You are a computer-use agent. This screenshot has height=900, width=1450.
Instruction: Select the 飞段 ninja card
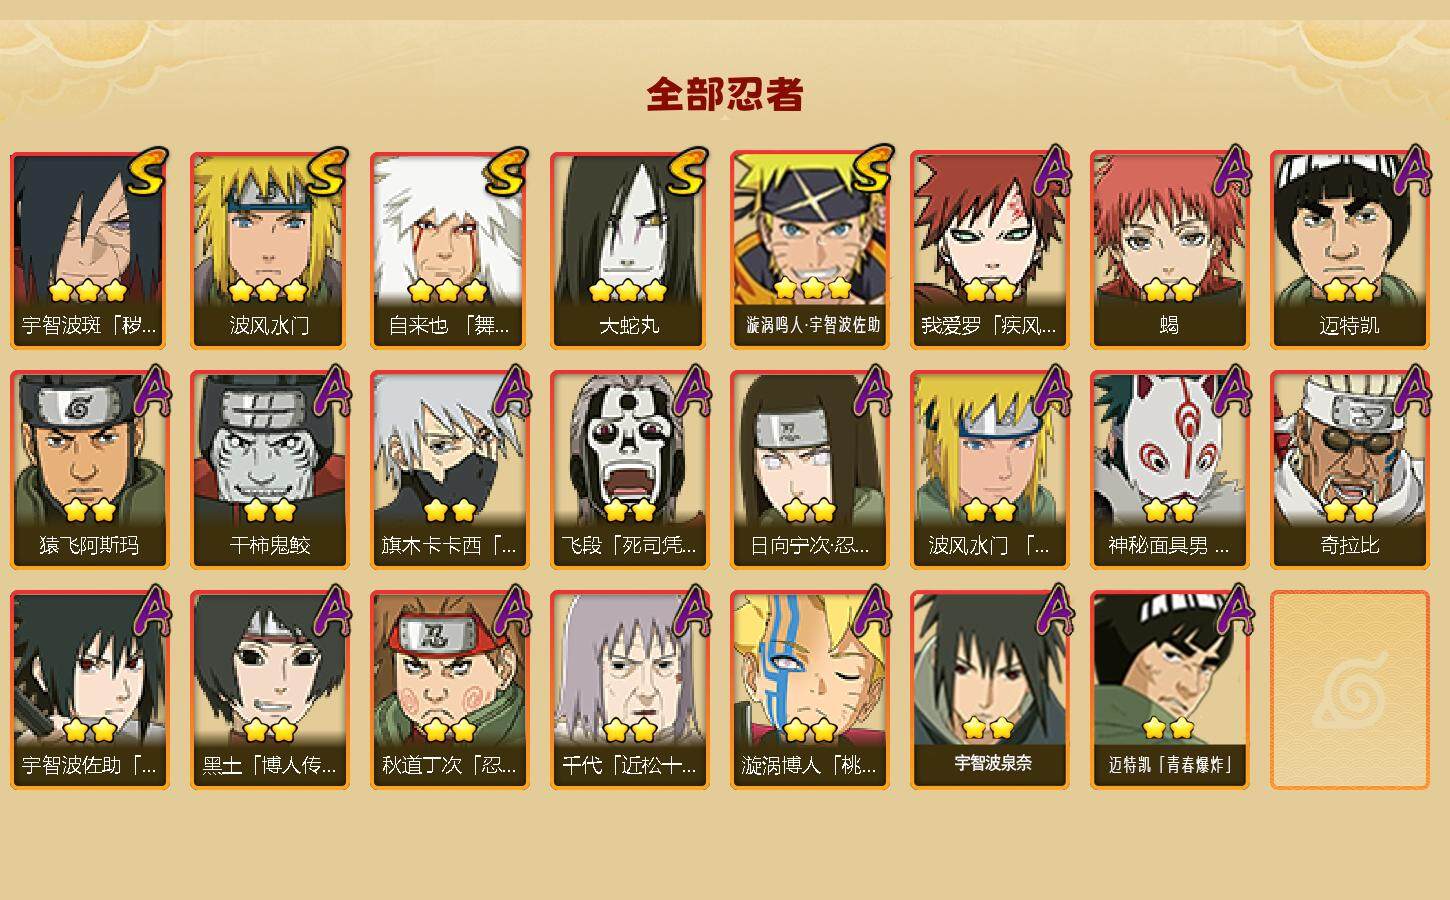(630, 470)
